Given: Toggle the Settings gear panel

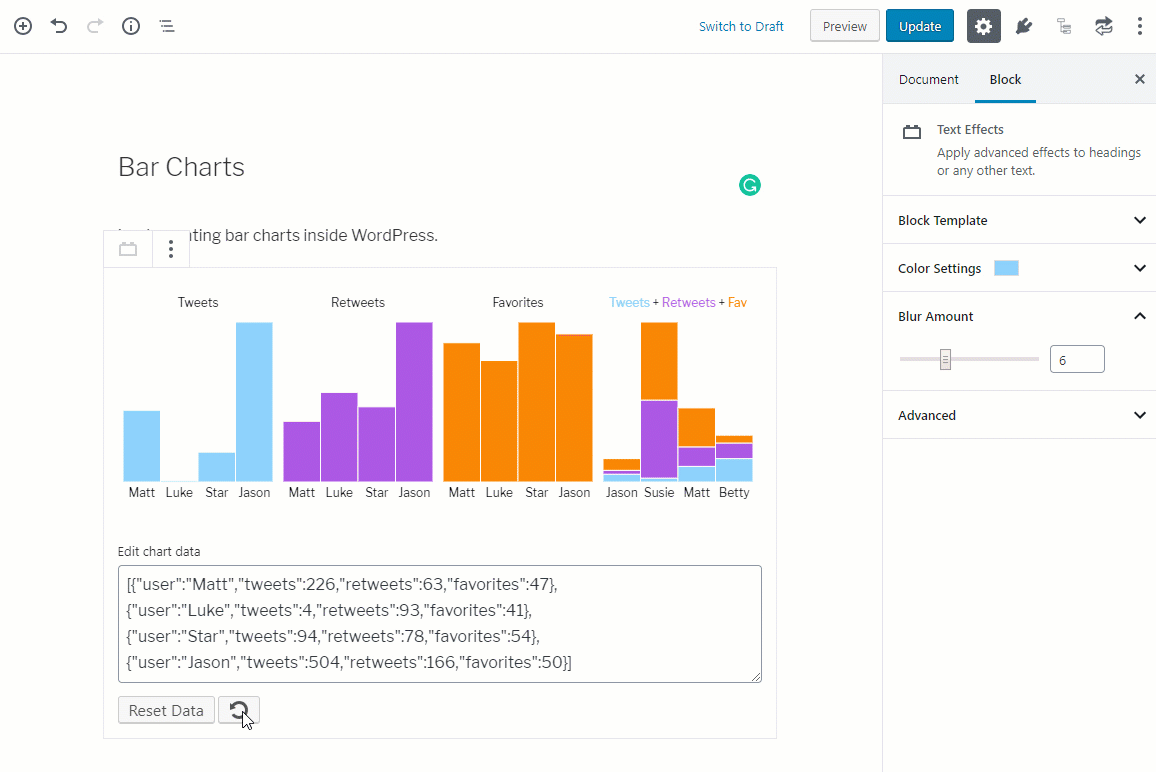Looking at the screenshot, I should click(983, 25).
